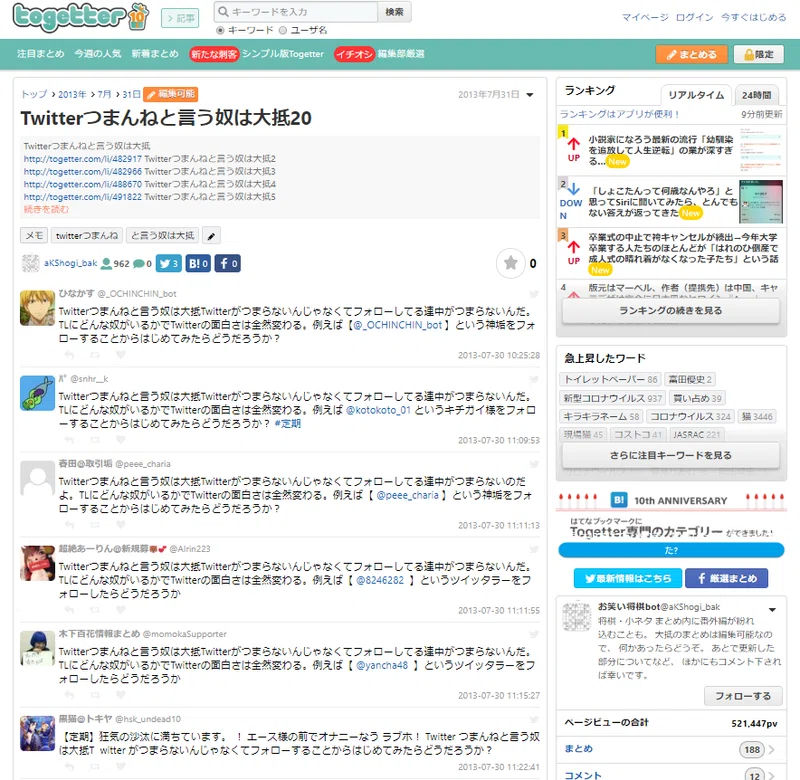Click the search magnifier icon

[x=223, y=11]
